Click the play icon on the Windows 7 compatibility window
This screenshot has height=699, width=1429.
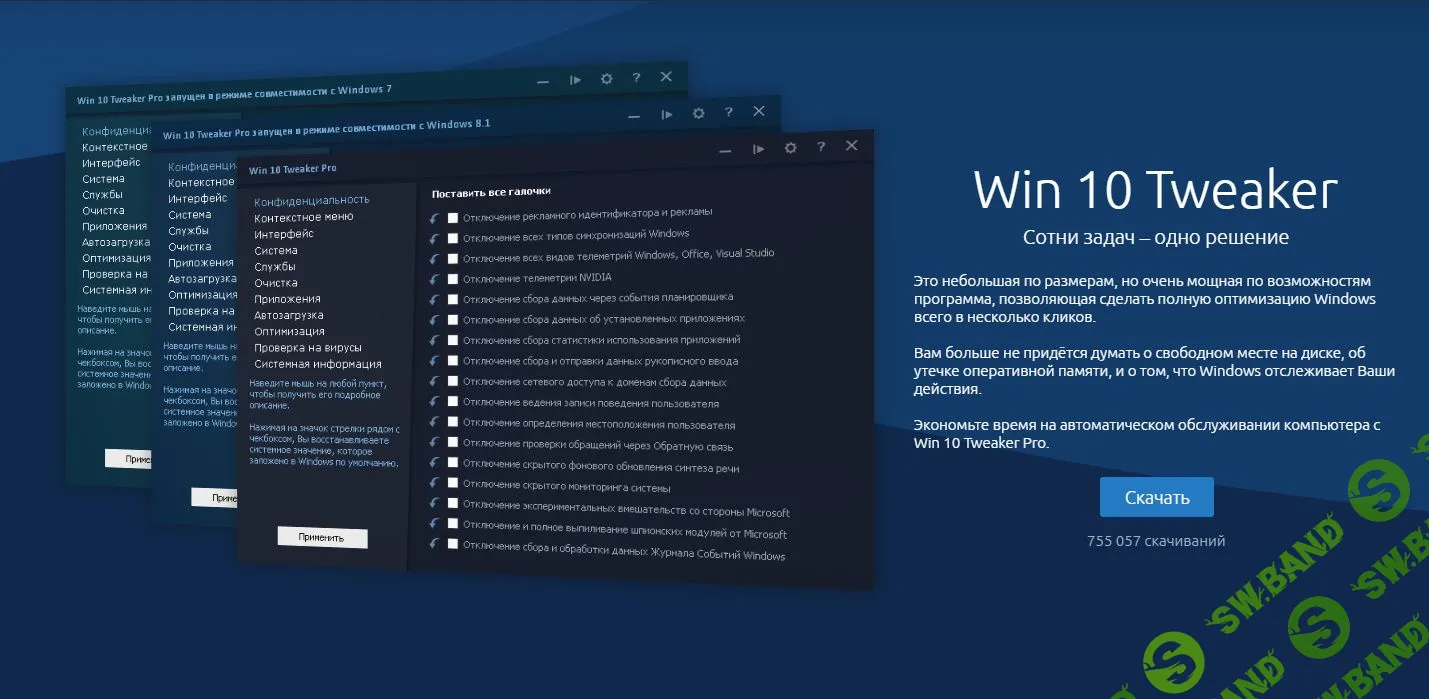[x=575, y=77]
